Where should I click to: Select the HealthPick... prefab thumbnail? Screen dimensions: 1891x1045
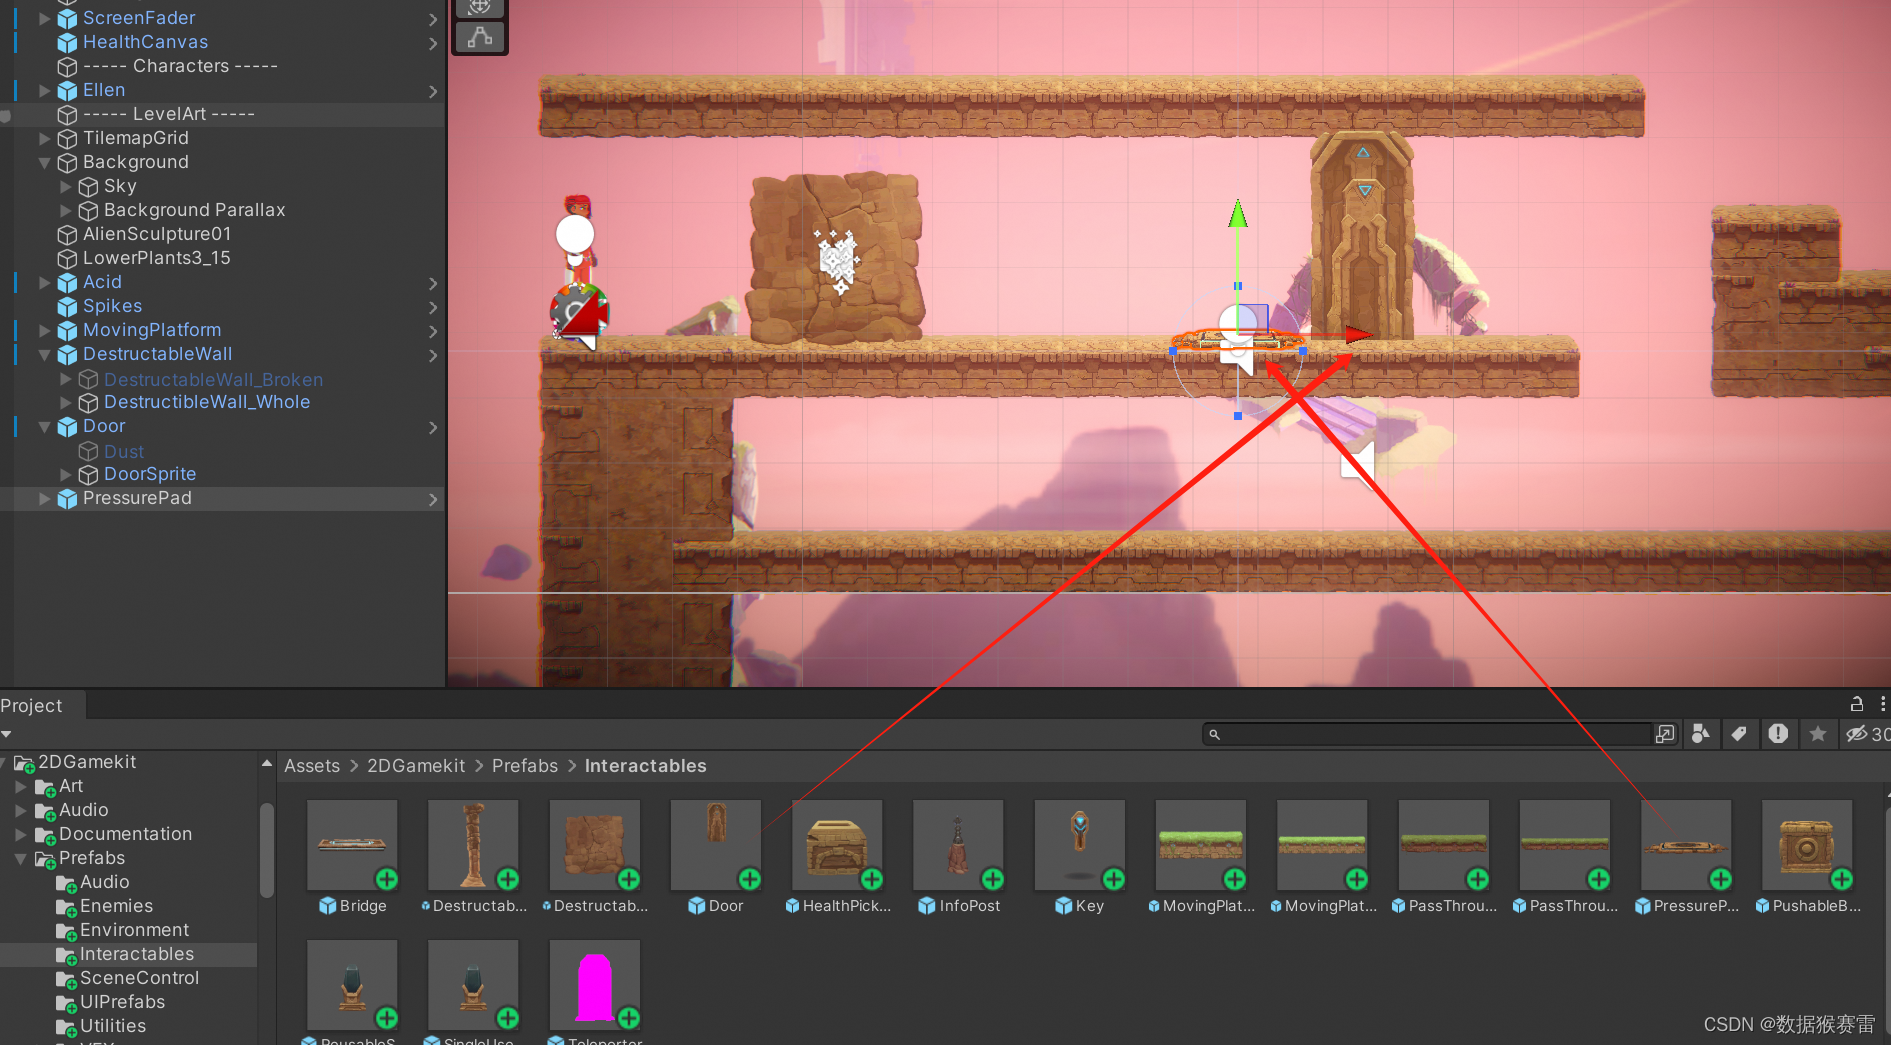(837, 845)
